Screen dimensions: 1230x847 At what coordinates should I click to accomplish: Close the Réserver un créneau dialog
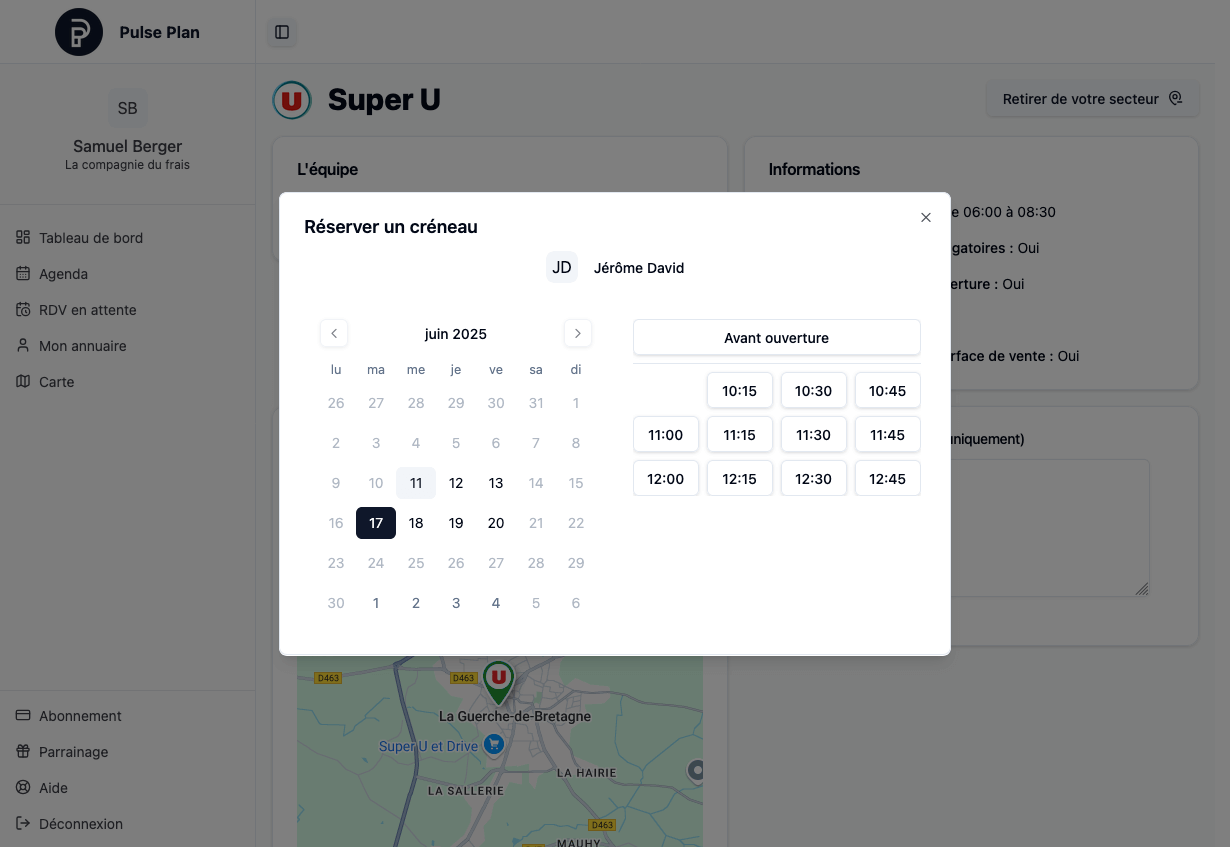pos(926,217)
